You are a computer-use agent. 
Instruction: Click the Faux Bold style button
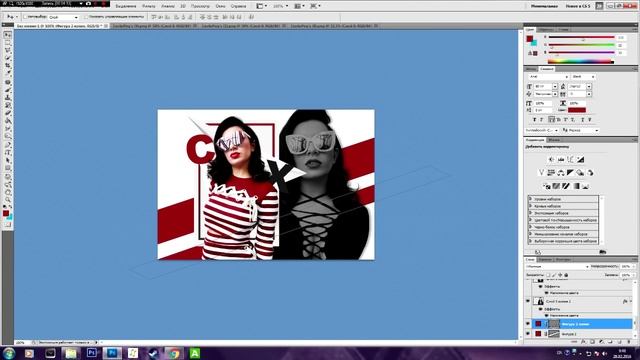[534, 120]
